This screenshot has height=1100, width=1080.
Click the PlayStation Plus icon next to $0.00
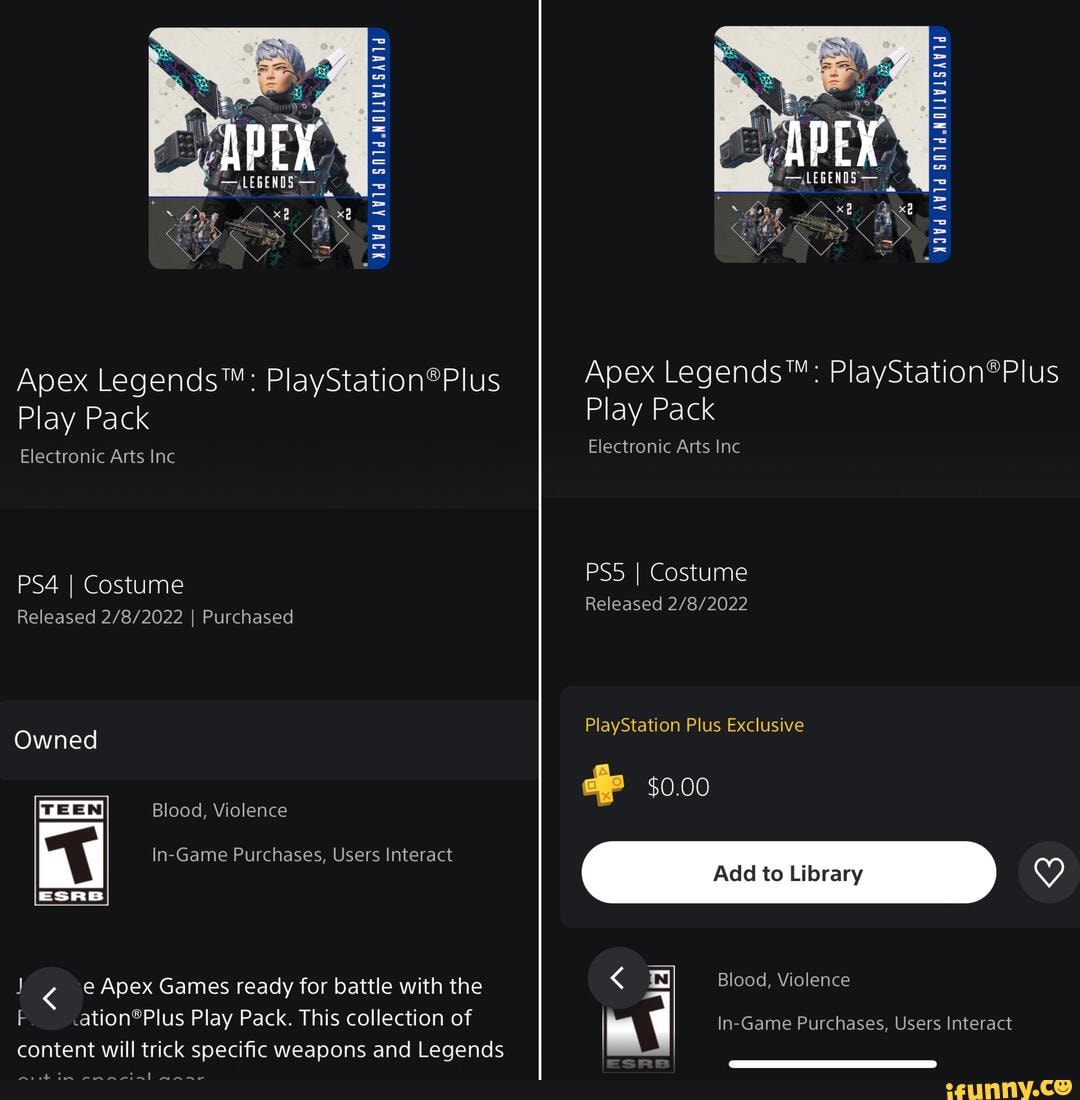(603, 787)
